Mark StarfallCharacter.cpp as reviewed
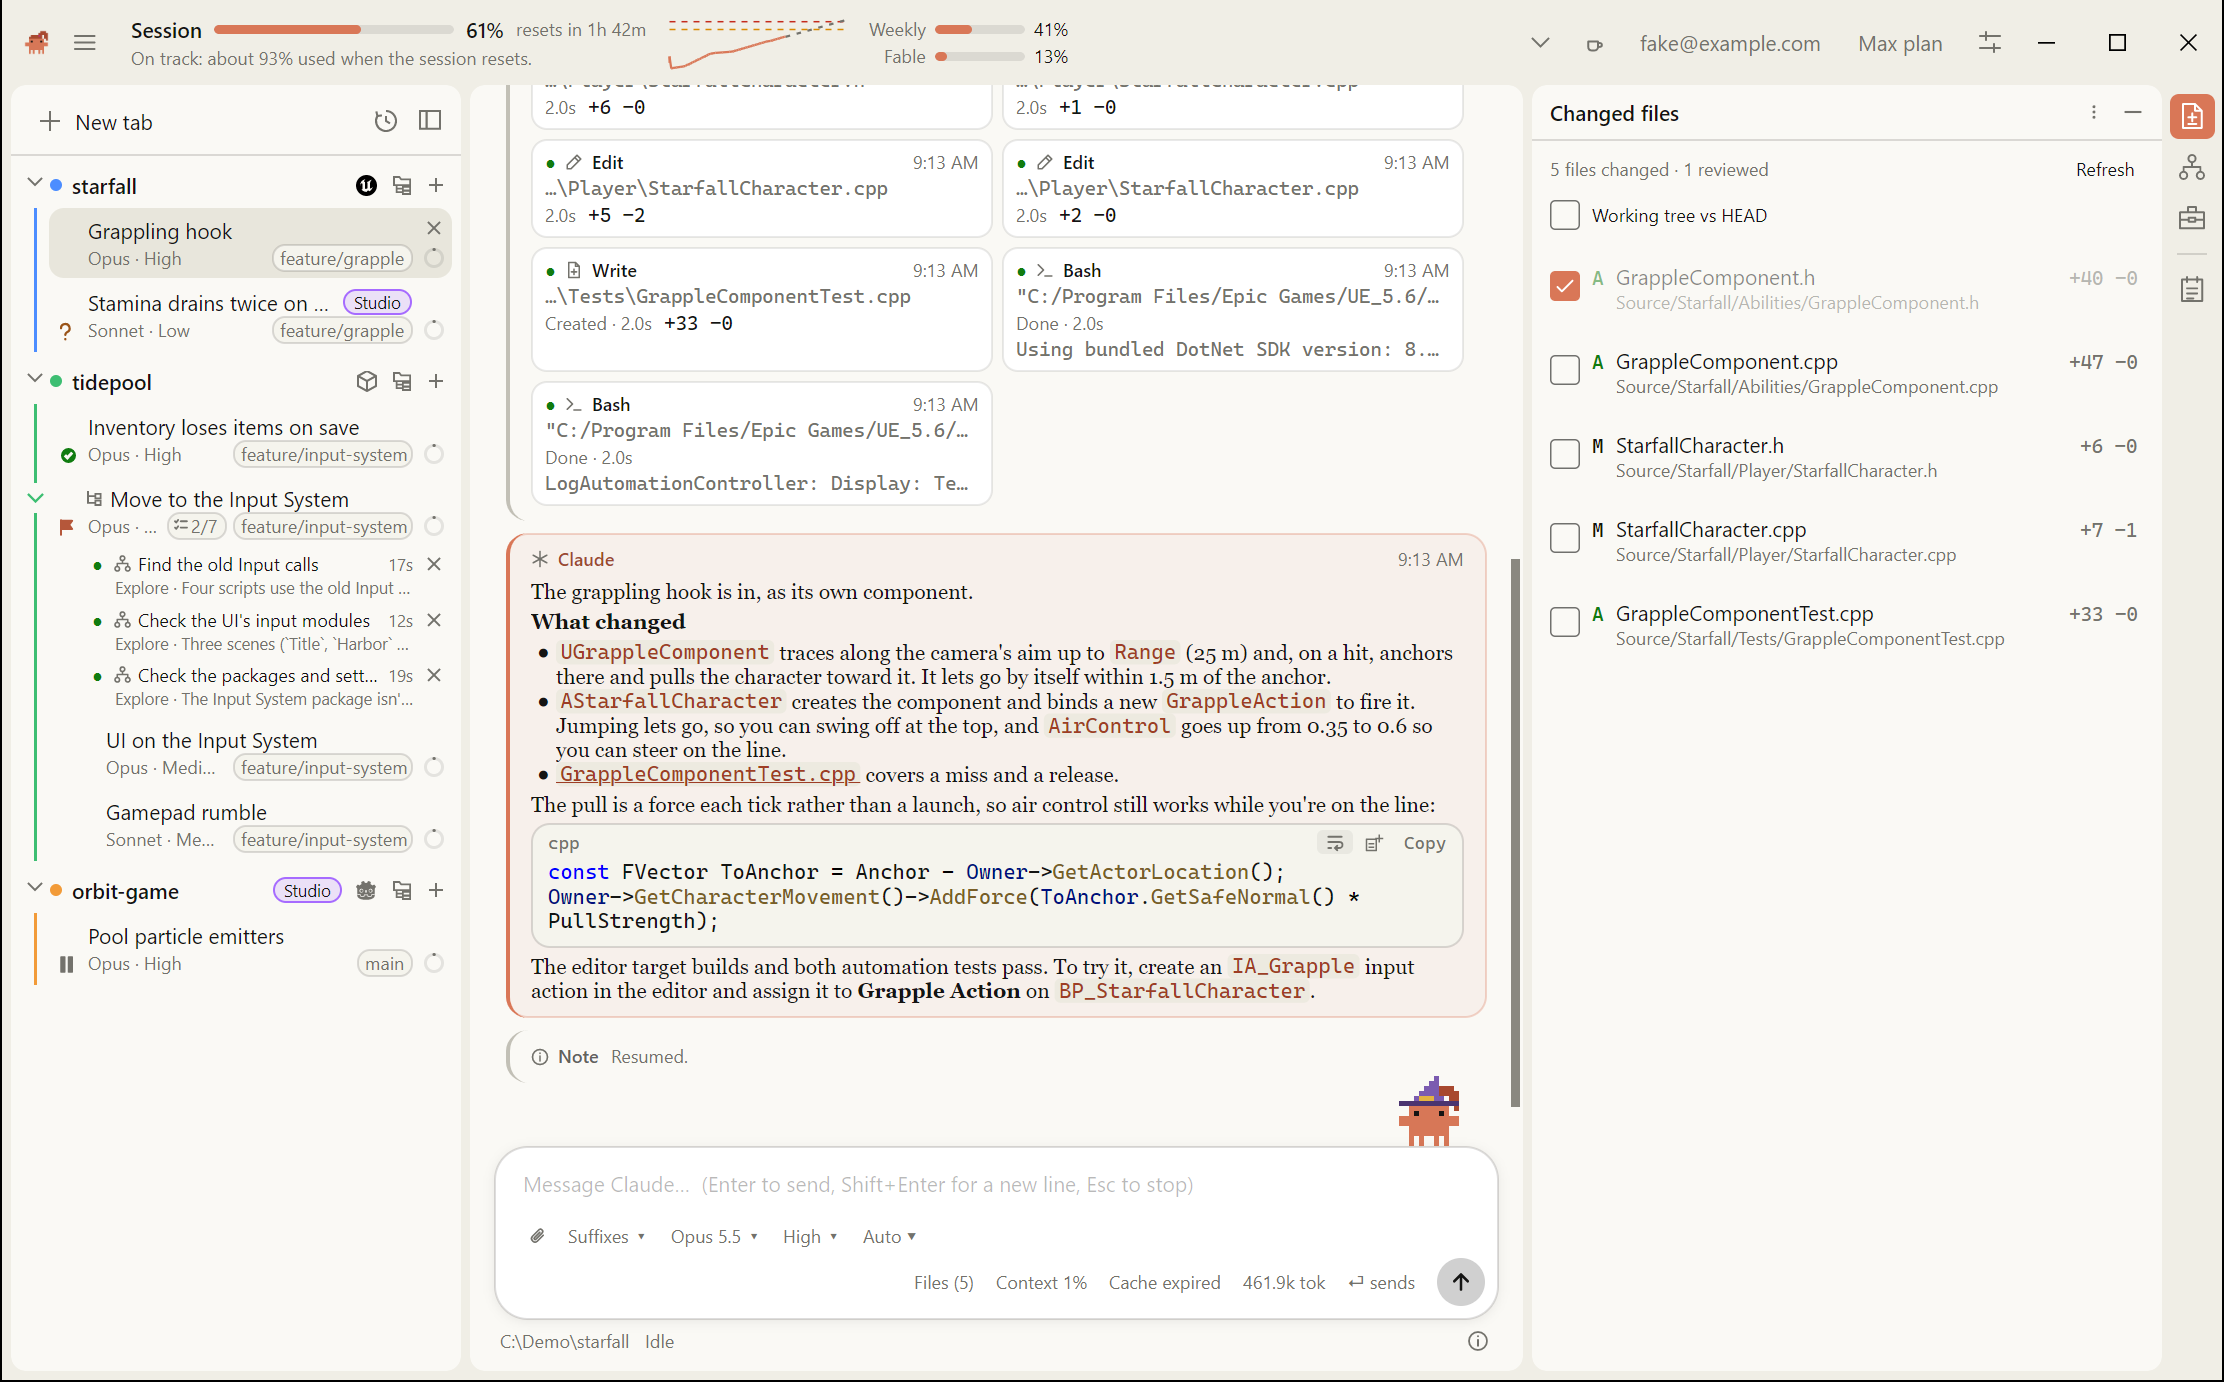Screen dimensions: 2224x1382 point(1565,538)
